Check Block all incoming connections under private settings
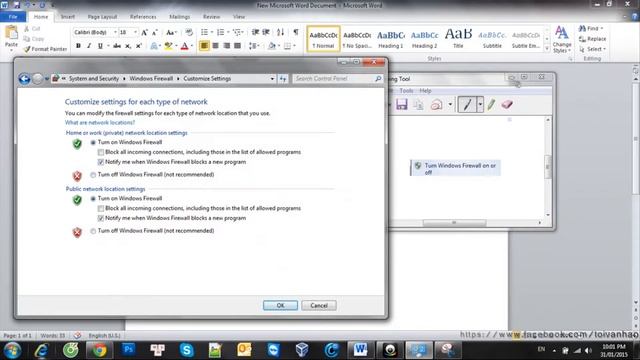 (x=101, y=152)
